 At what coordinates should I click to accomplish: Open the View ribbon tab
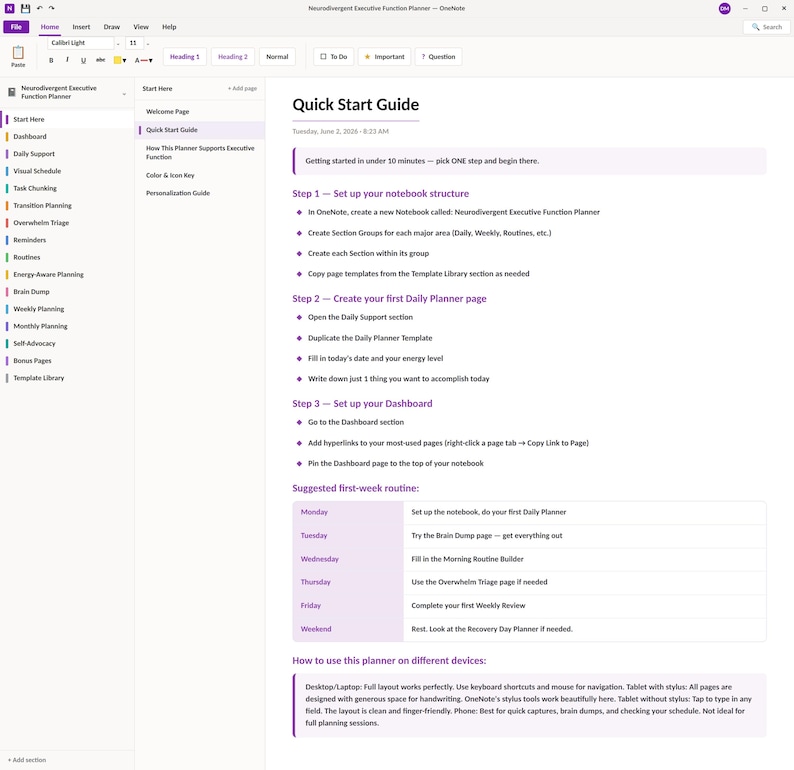coord(141,27)
